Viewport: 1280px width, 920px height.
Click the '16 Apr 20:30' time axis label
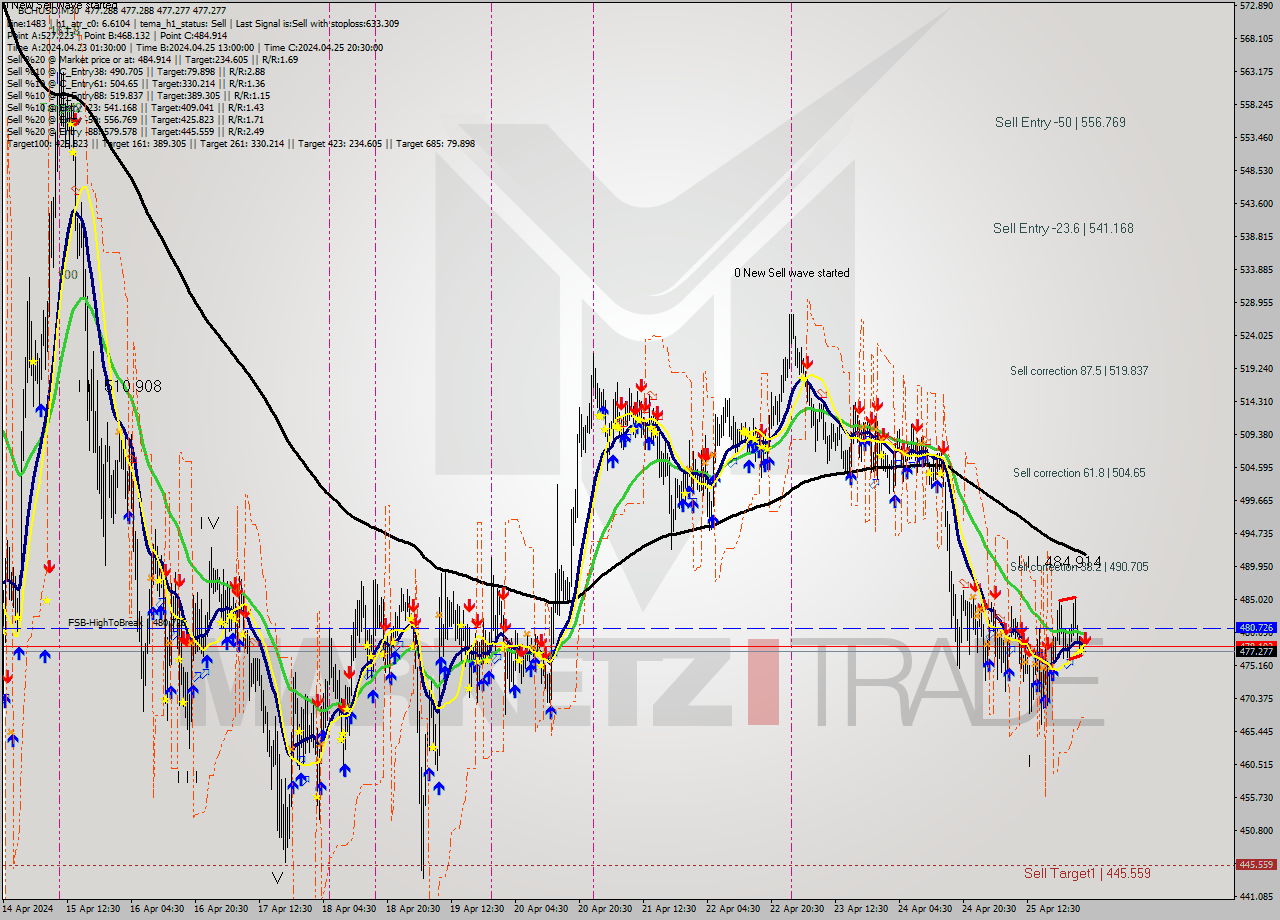click(x=221, y=909)
